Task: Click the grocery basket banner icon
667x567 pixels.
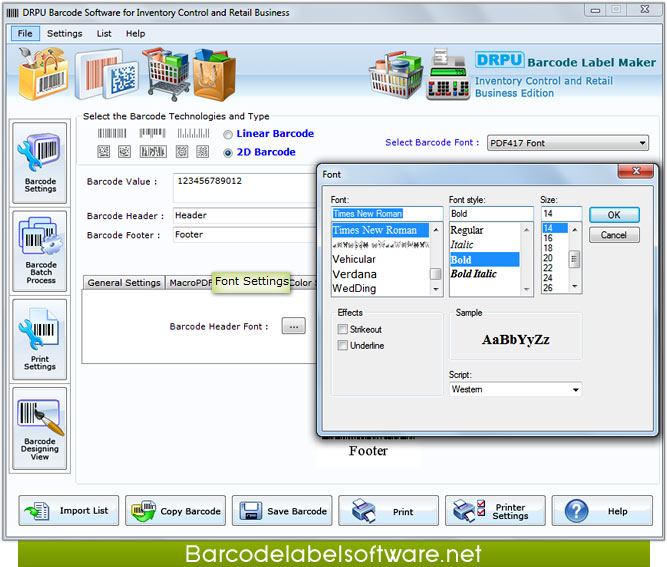Action: click(x=396, y=75)
